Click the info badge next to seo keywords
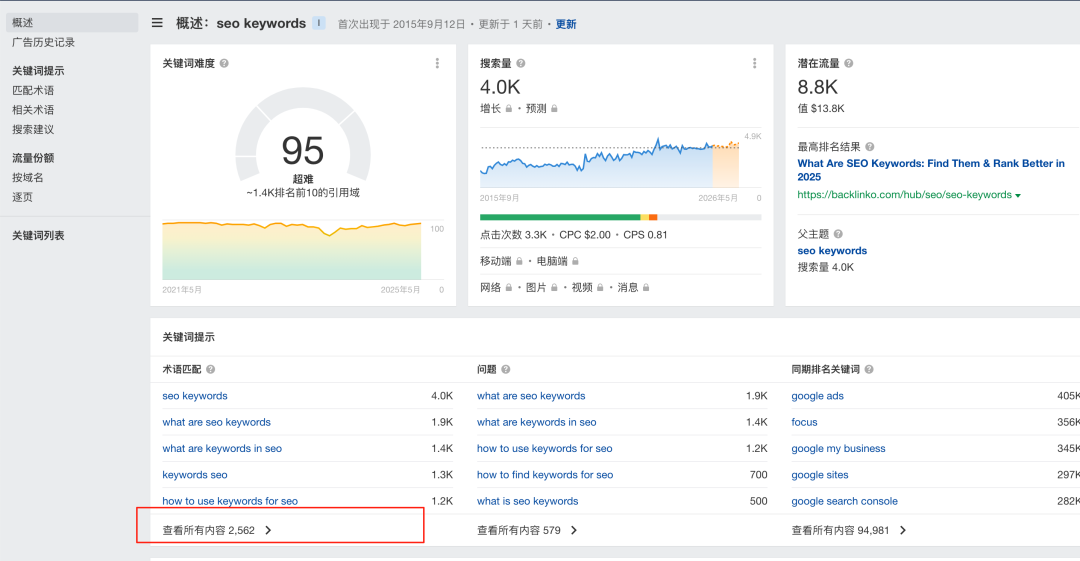 pos(319,23)
